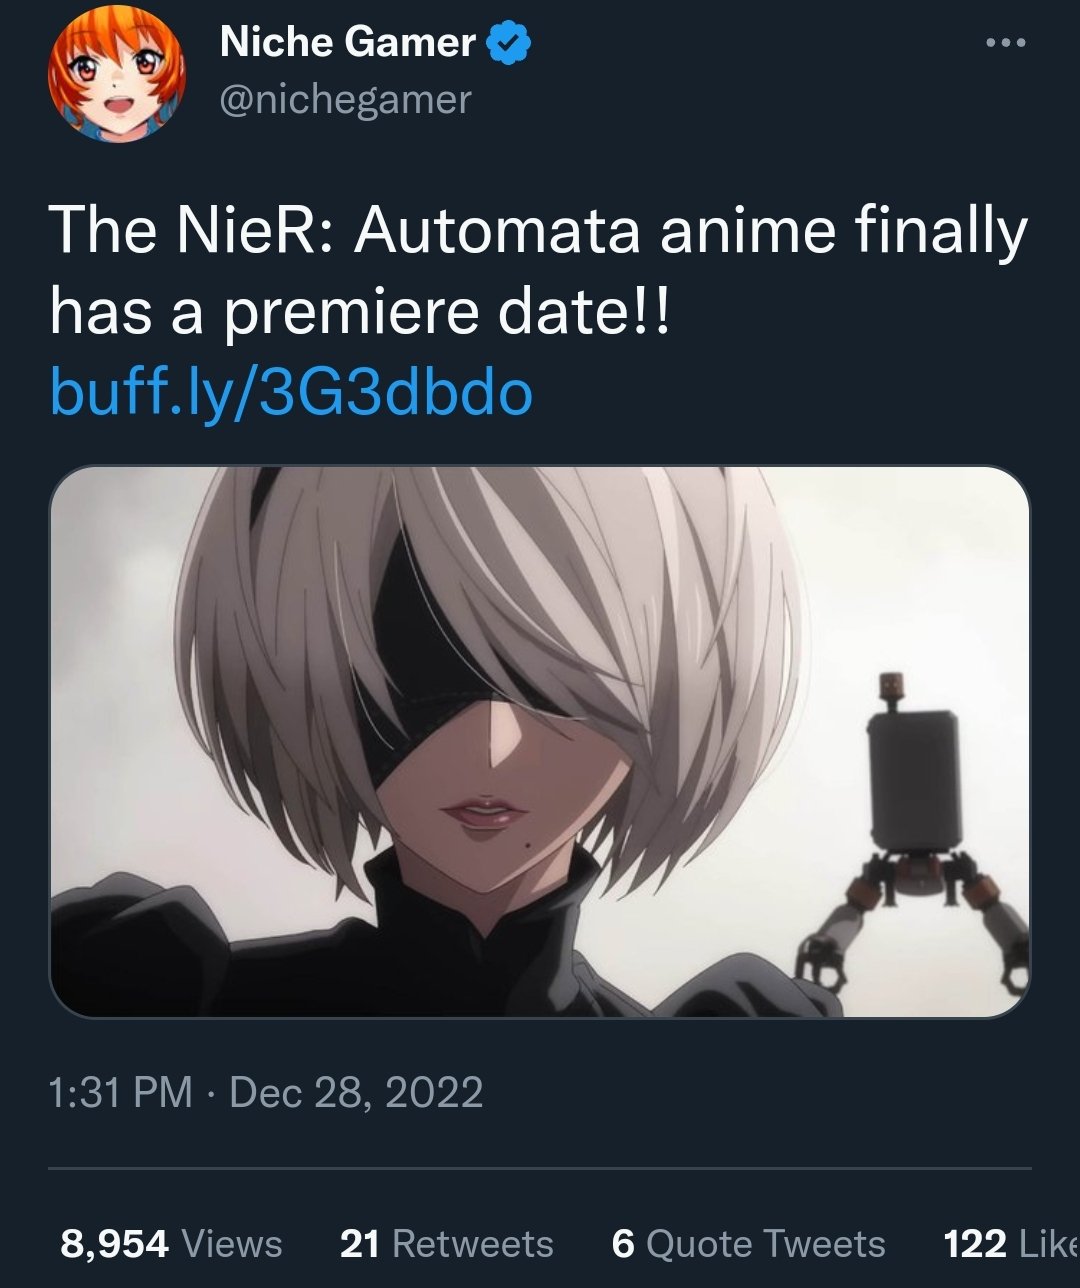Open the buff.ly/3G3dbdo link
Viewport: 1080px width, 1288px height.
291,393
